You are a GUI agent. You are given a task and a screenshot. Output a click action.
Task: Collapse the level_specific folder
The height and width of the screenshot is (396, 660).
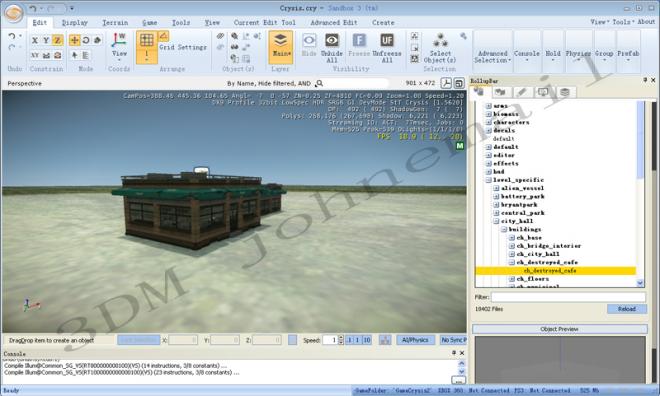(x=489, y=180)
